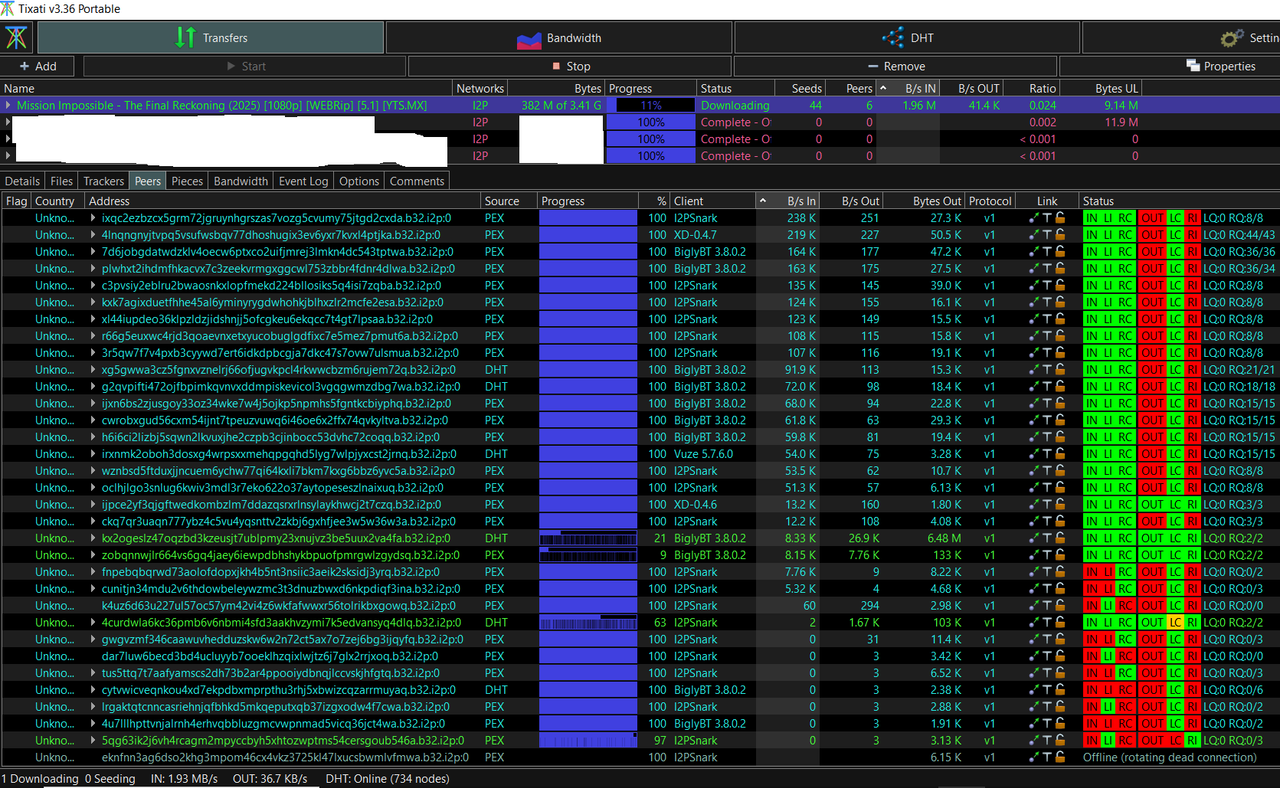Click the direction arrow icon in the ijxn6bs2zjusgoy row
The image size is (1280, 788).
coord(1034,403)
